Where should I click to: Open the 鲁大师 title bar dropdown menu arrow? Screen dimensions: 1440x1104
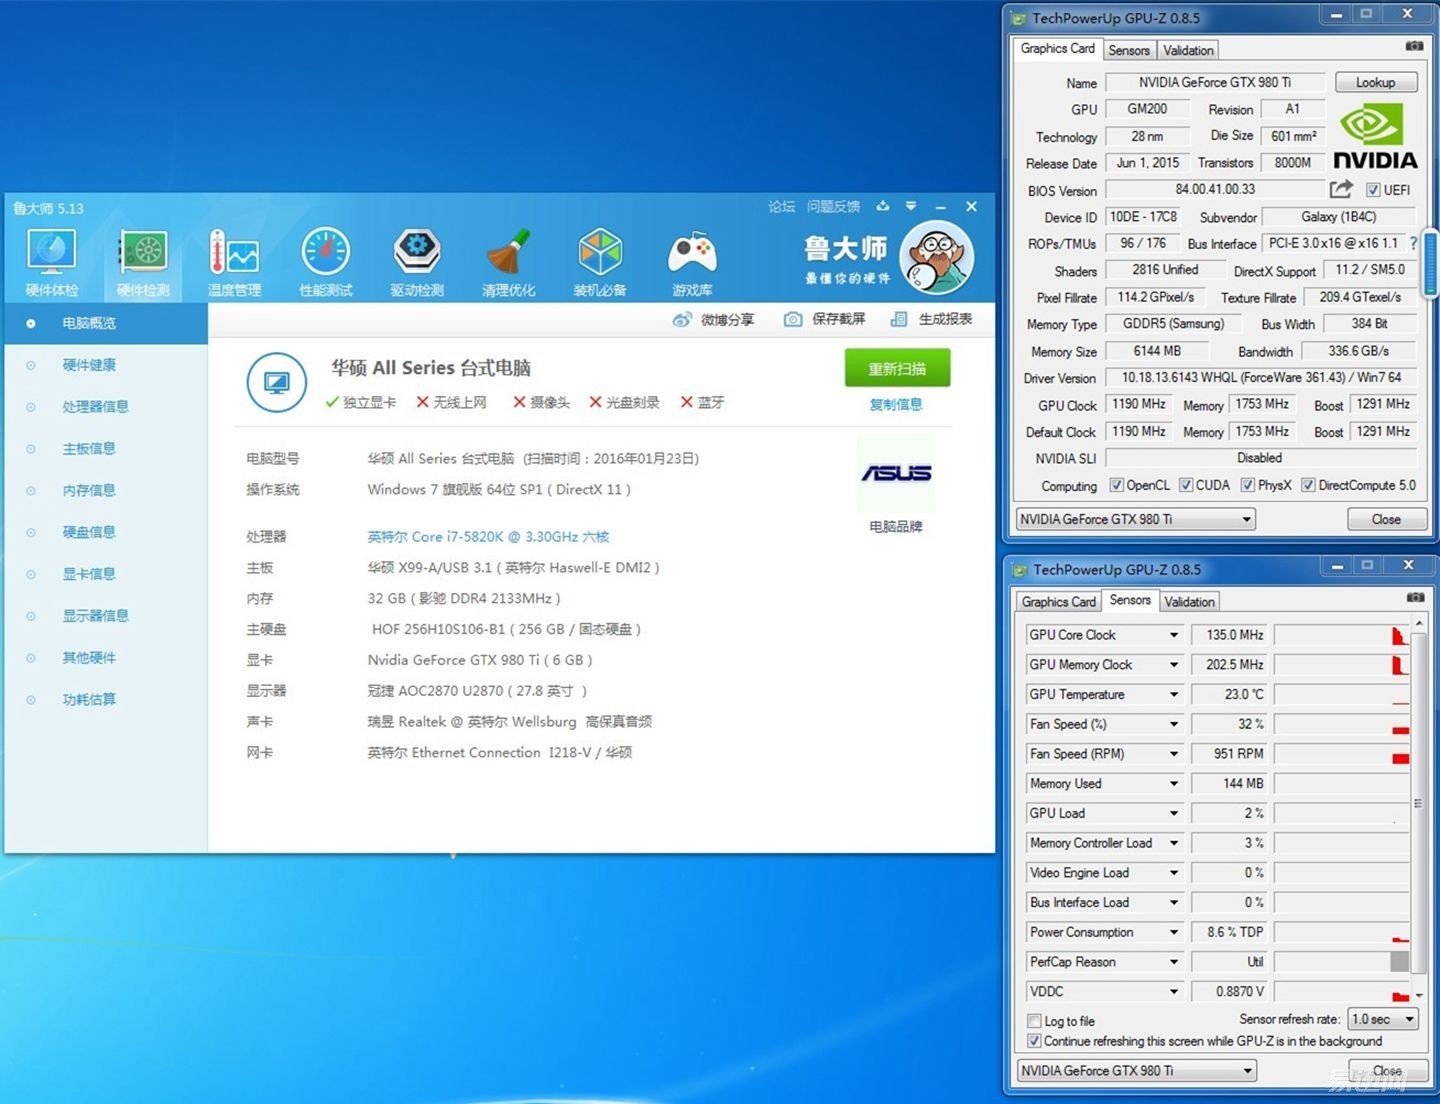tap(911, 206)
